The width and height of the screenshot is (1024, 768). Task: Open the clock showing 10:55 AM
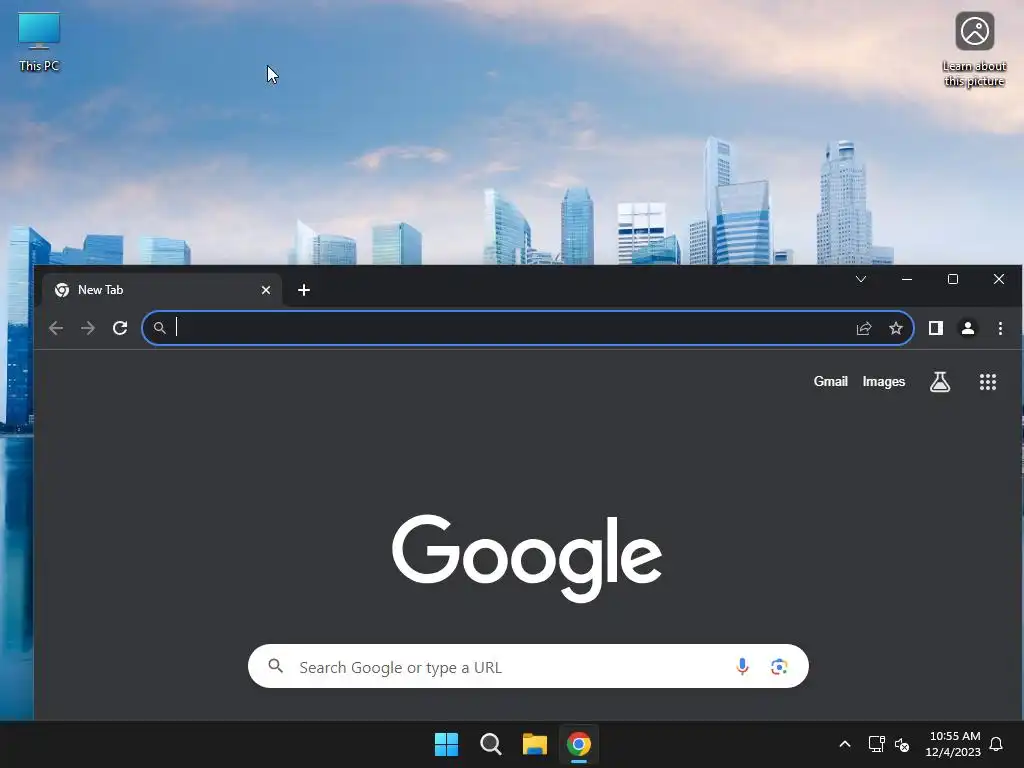pos(953,744)
